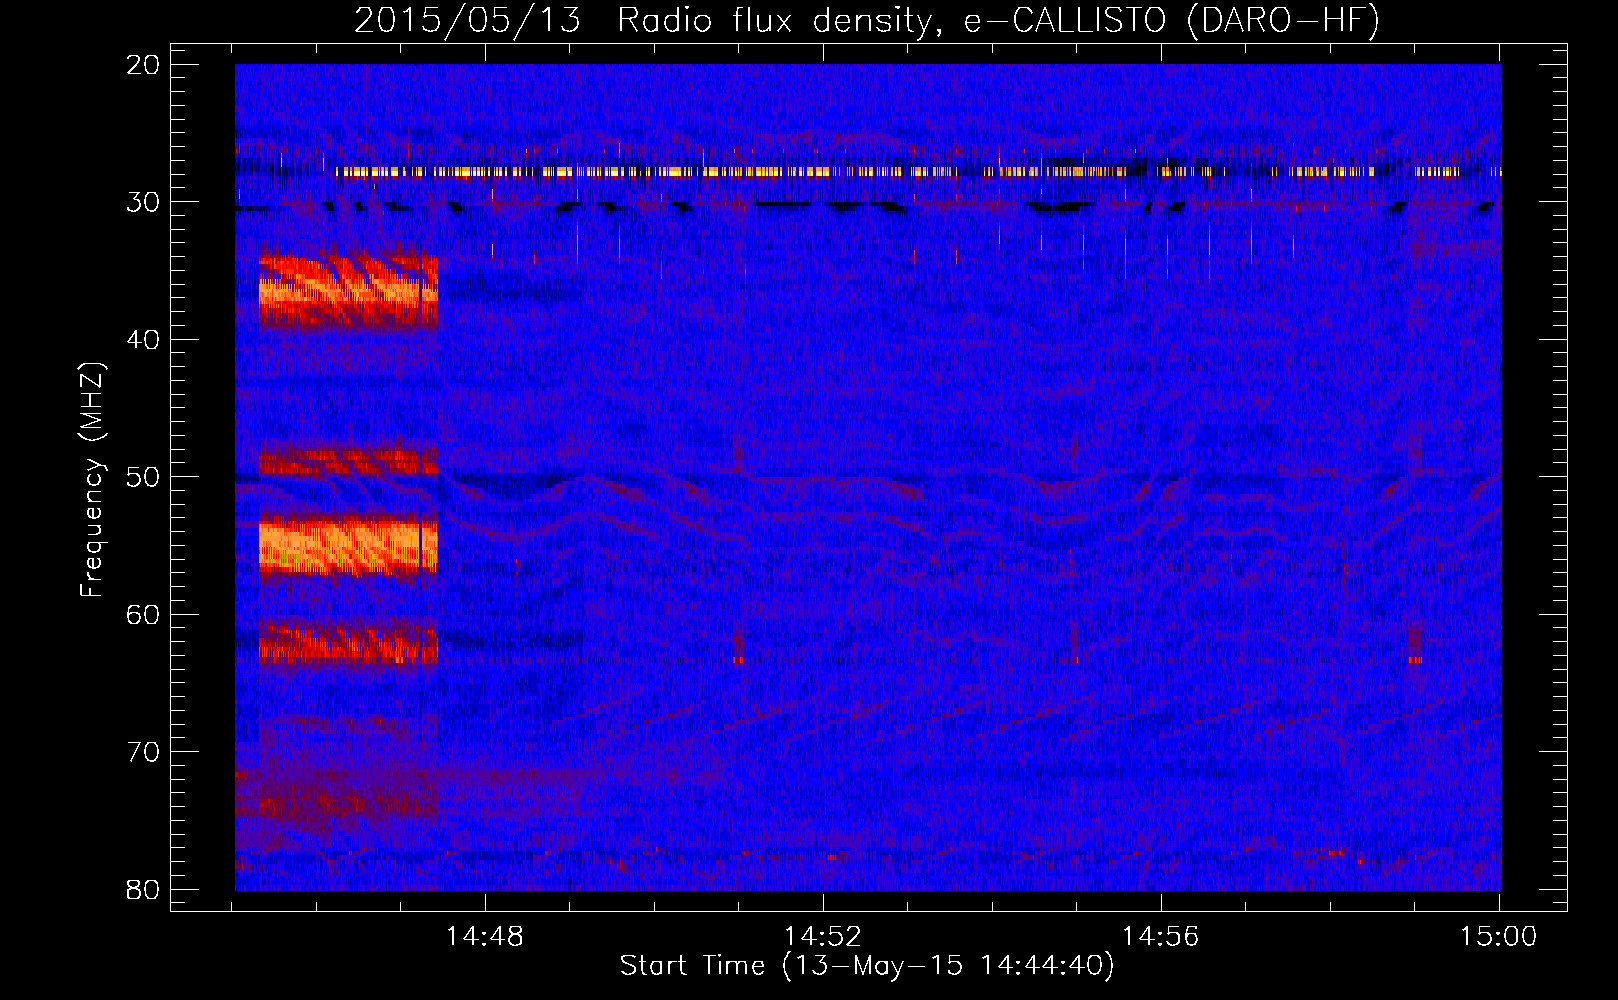Click the 'Frequency (MHZ)' axis label
Screen dimensions: 1618x1000
pyautogui.click(x=92, y=479)
